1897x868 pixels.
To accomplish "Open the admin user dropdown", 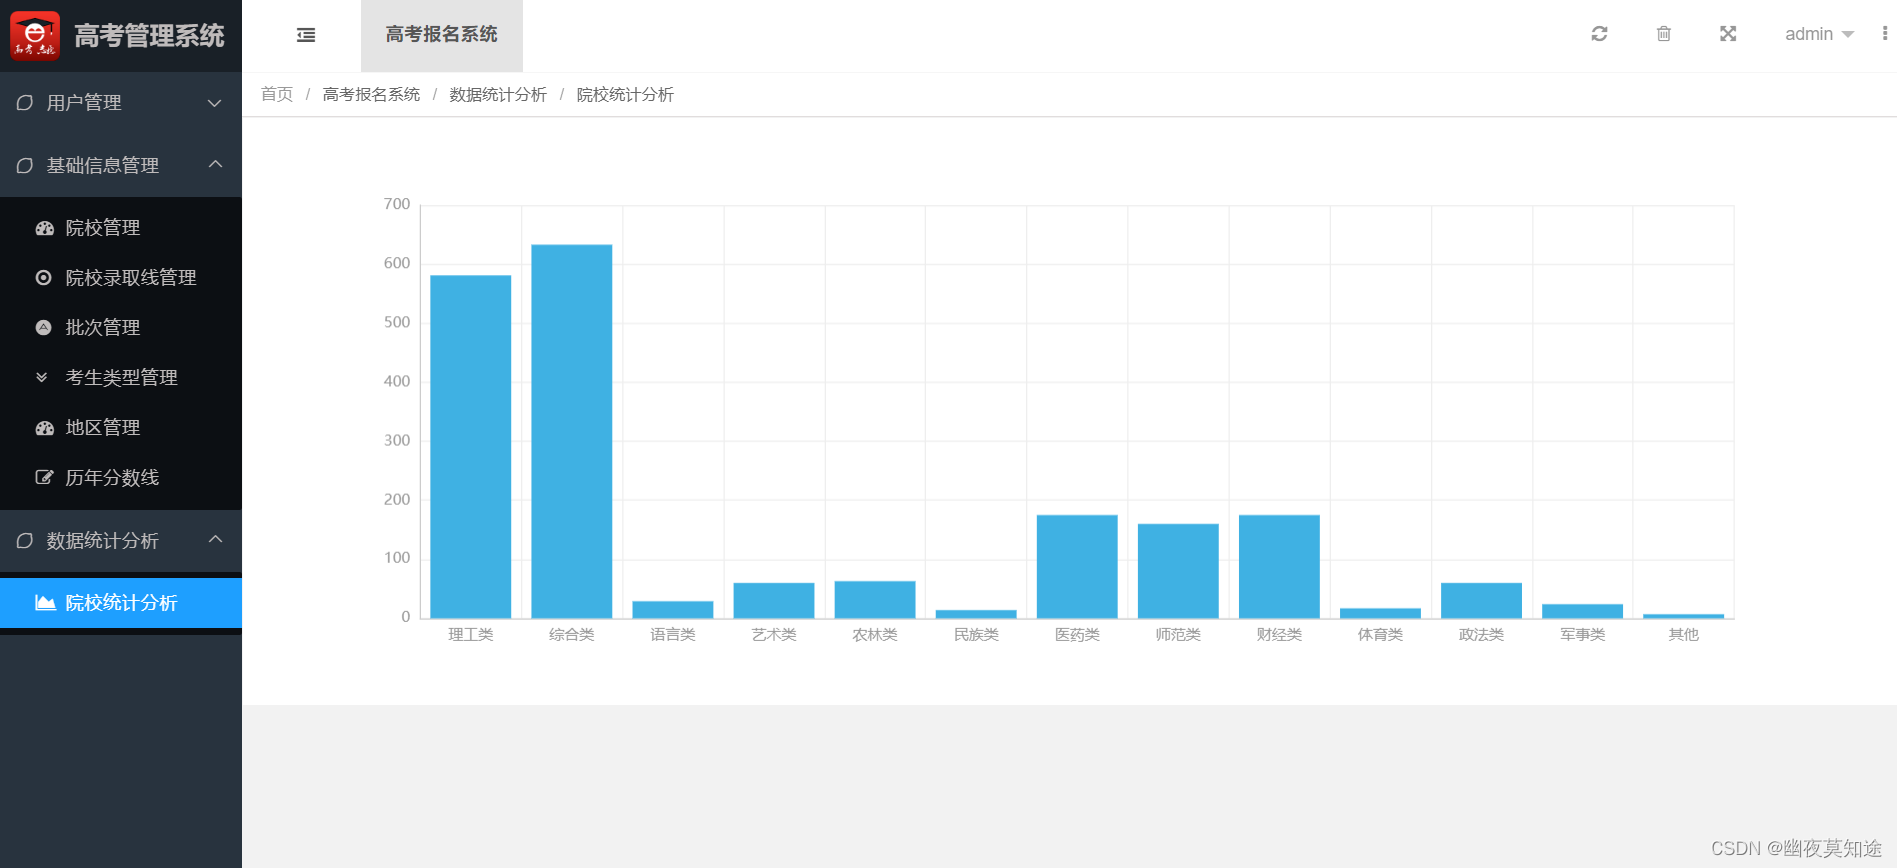I will coord(1819,34).
